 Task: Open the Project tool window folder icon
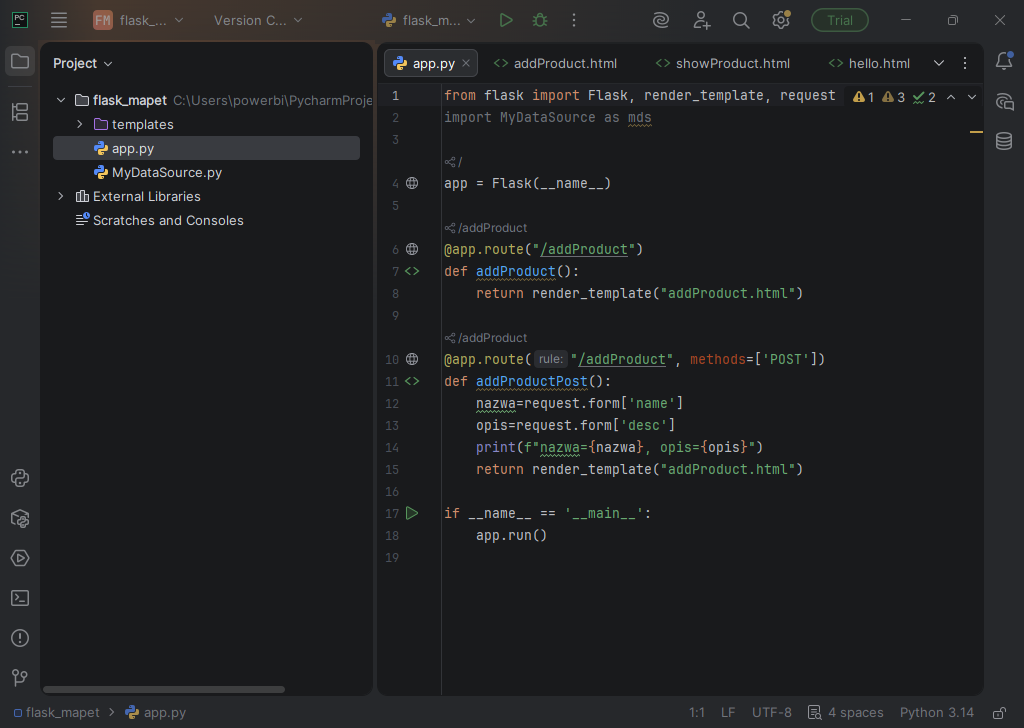click(x=20, y=61)
